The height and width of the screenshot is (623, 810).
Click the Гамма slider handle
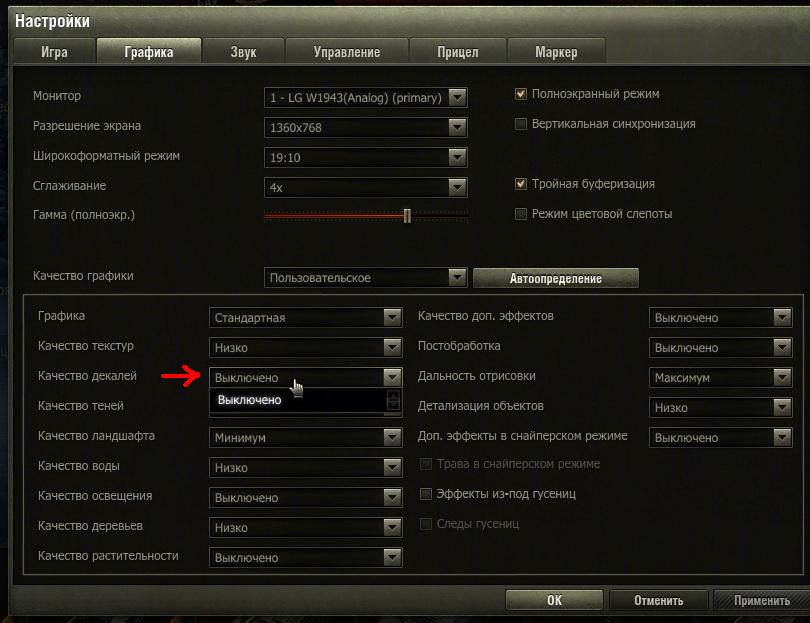coord(407,215)
